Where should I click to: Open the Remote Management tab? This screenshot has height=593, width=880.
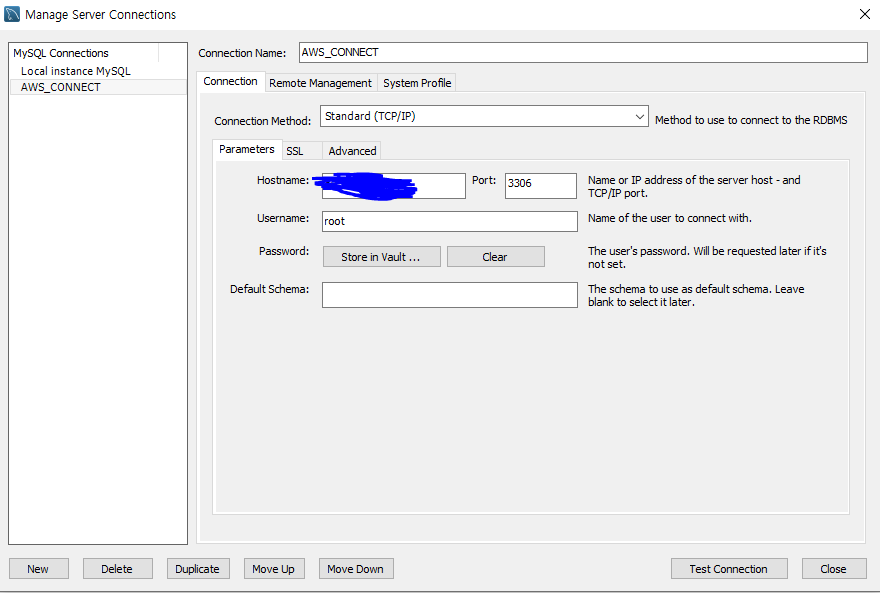320,83
